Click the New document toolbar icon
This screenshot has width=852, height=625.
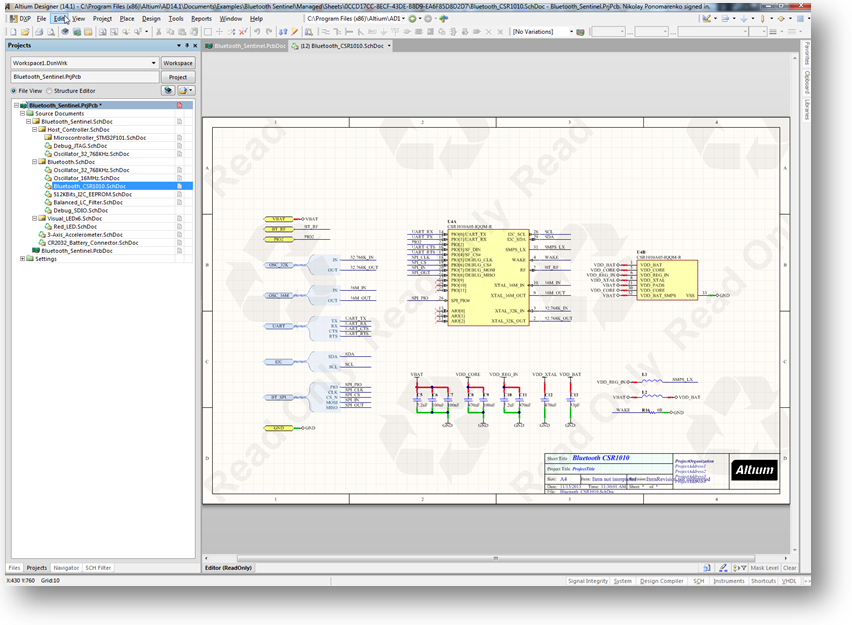click(x=14, y=32)
